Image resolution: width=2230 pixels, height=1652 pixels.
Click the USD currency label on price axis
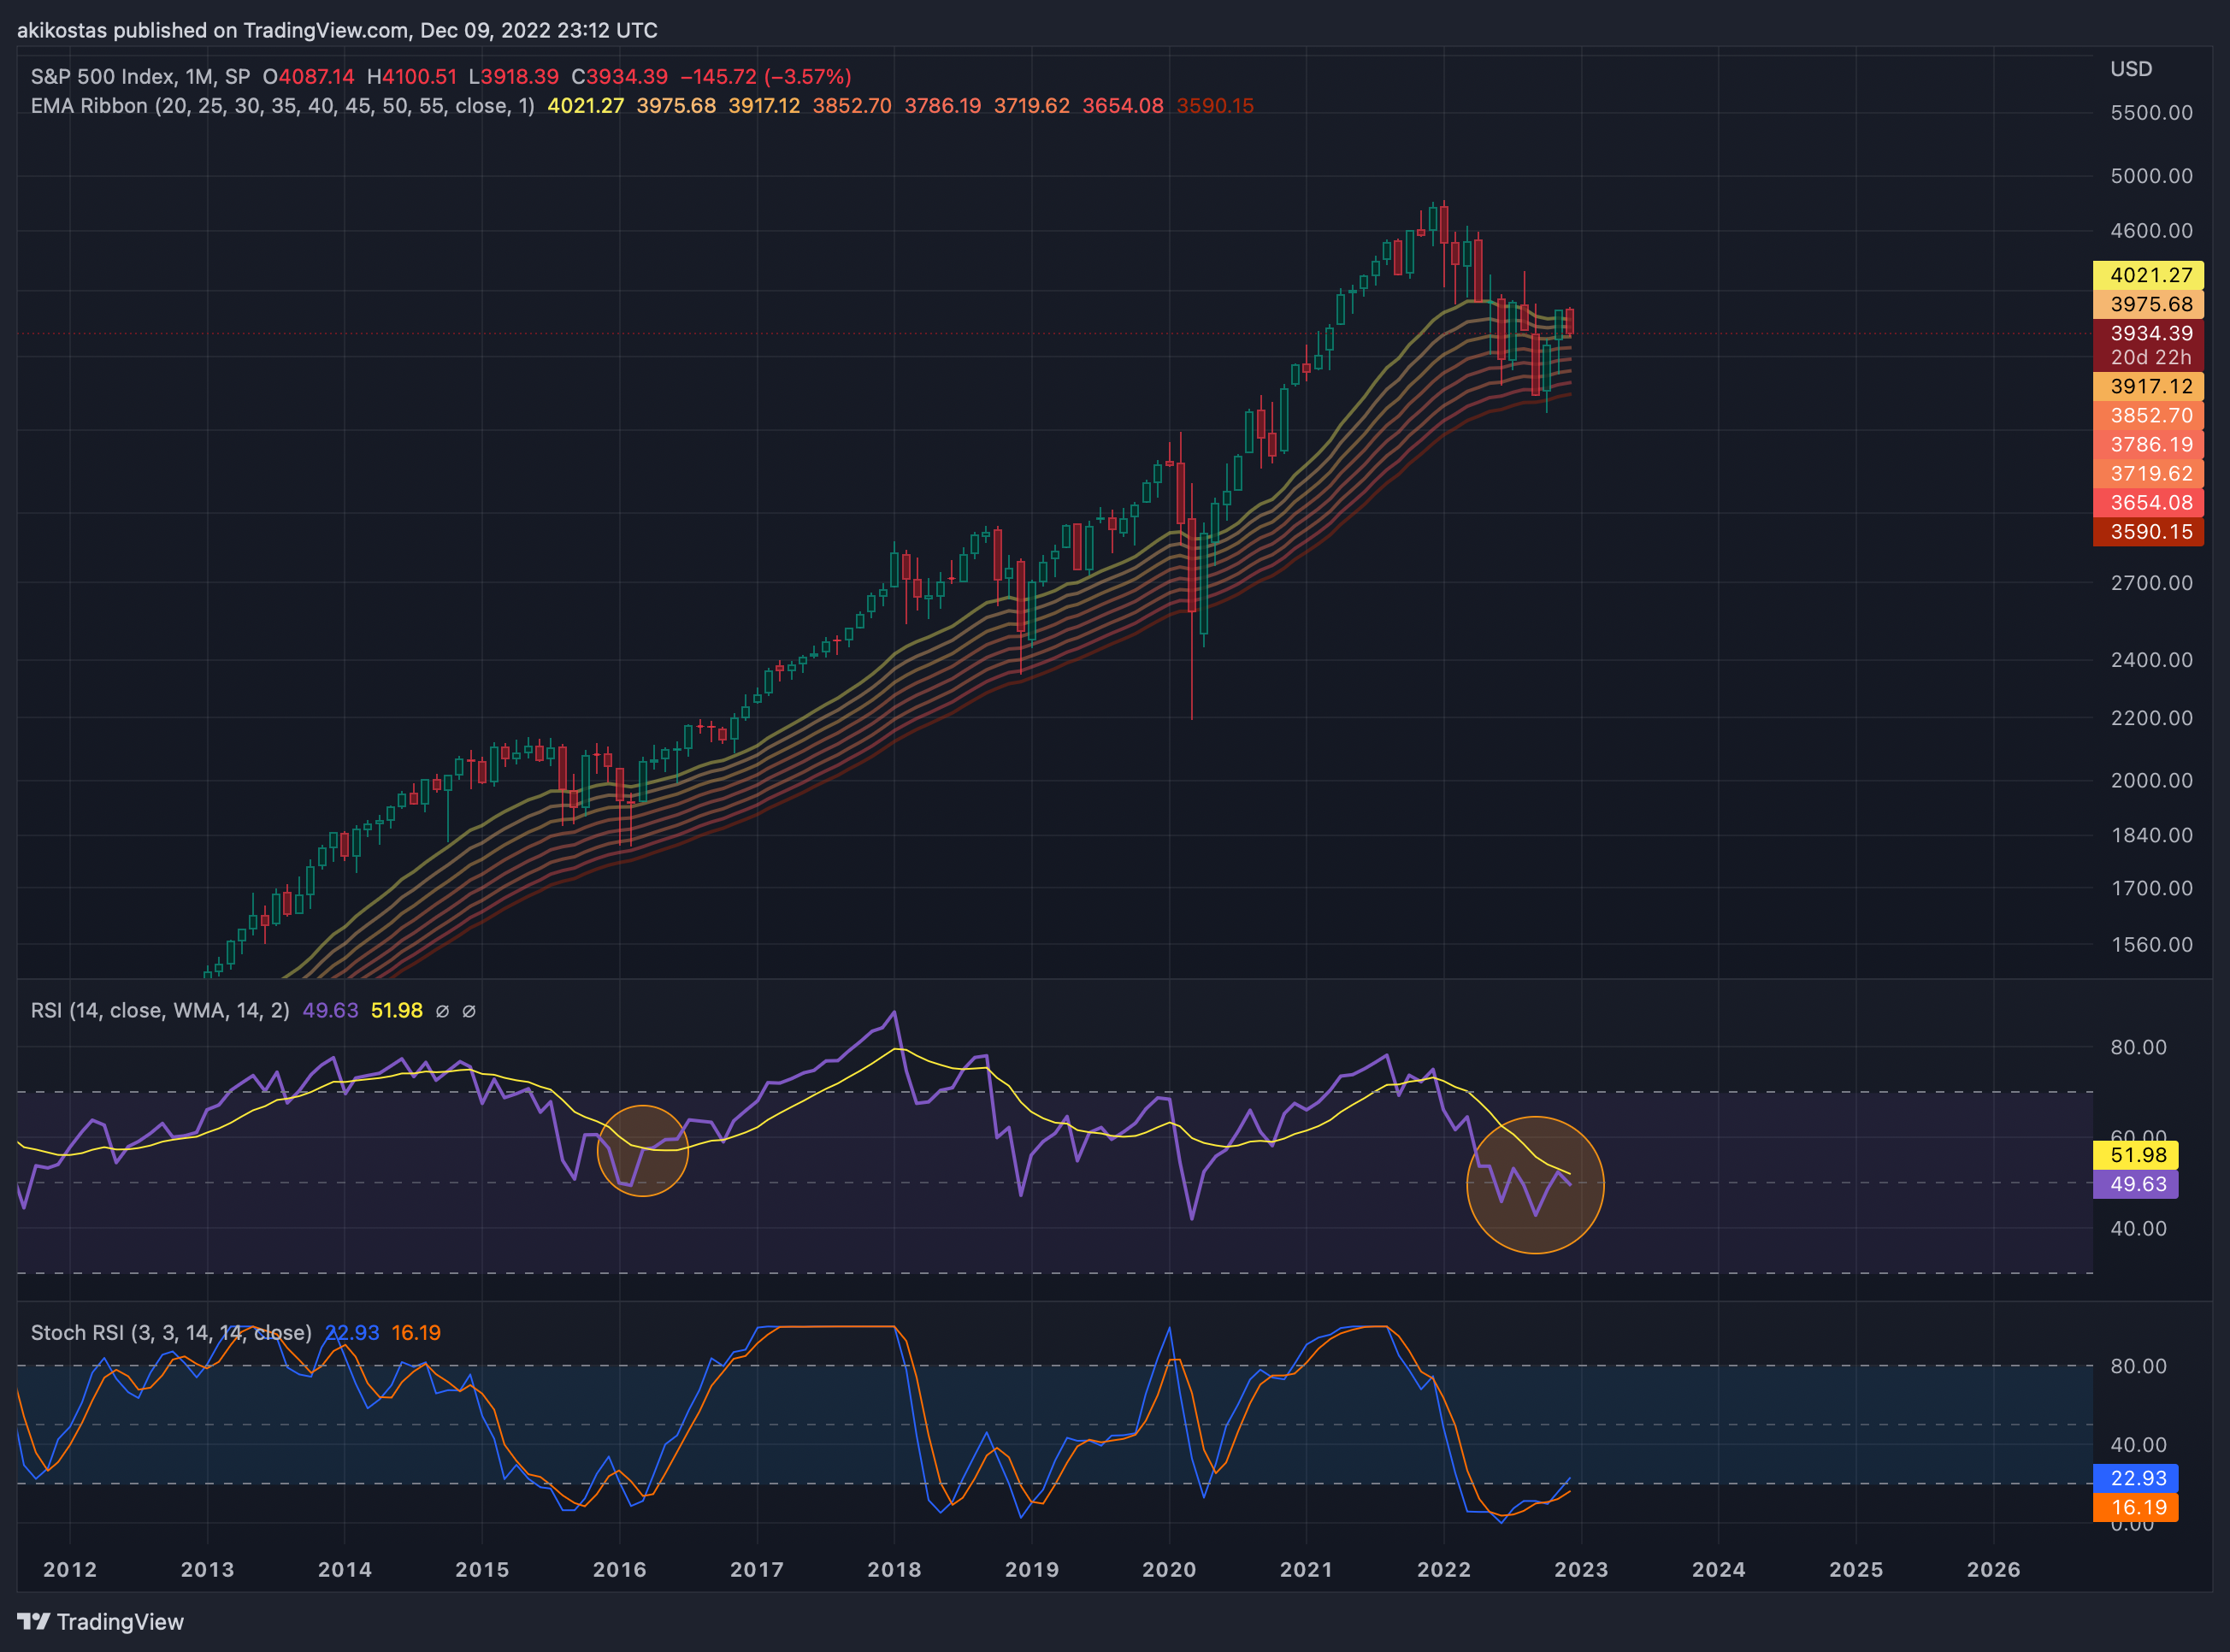(2131, 69)
